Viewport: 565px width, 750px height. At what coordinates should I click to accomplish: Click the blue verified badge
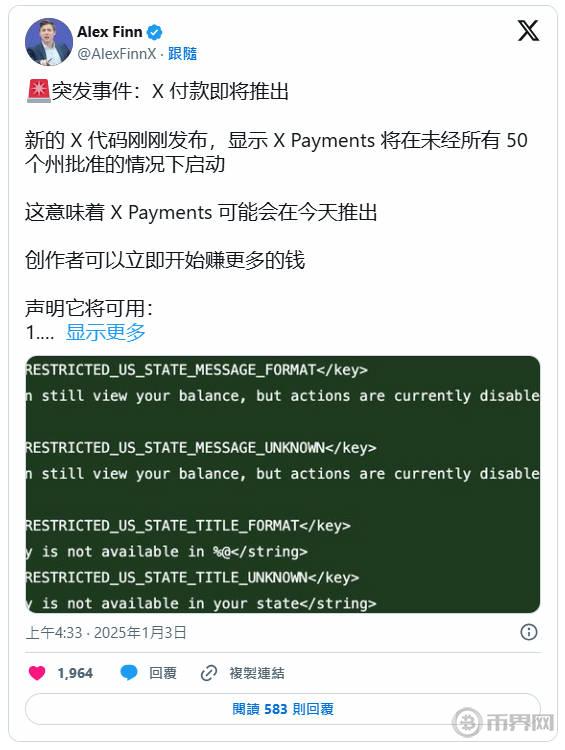tap(155, 33)
